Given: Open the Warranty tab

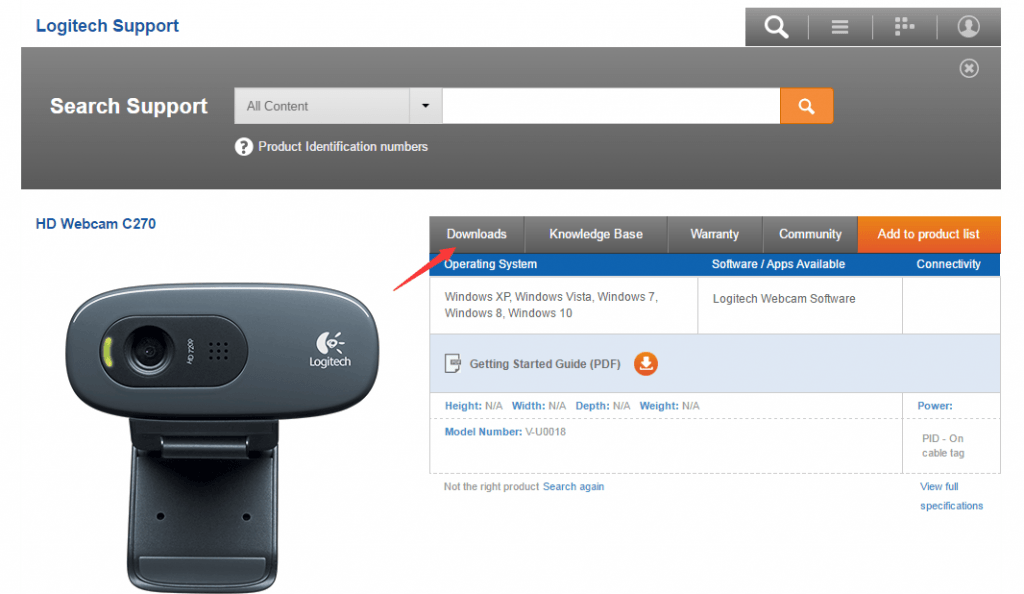Looking at the screenshot, I should 714,234.
